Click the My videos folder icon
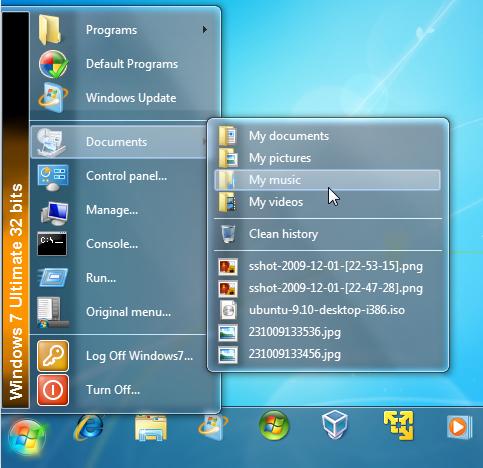483x468 pixels. pyautogui.click(x=228, y=202)
